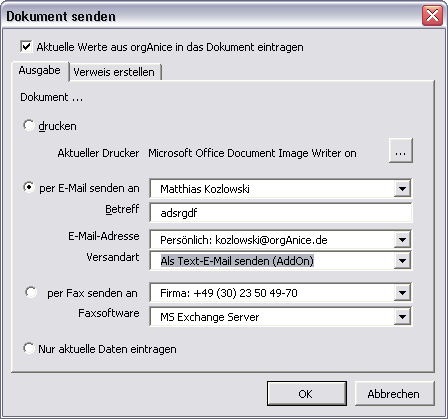
Task: Click the Persönlich kozlowski@orgAnice.de address field
Action: tap(272, 239)
